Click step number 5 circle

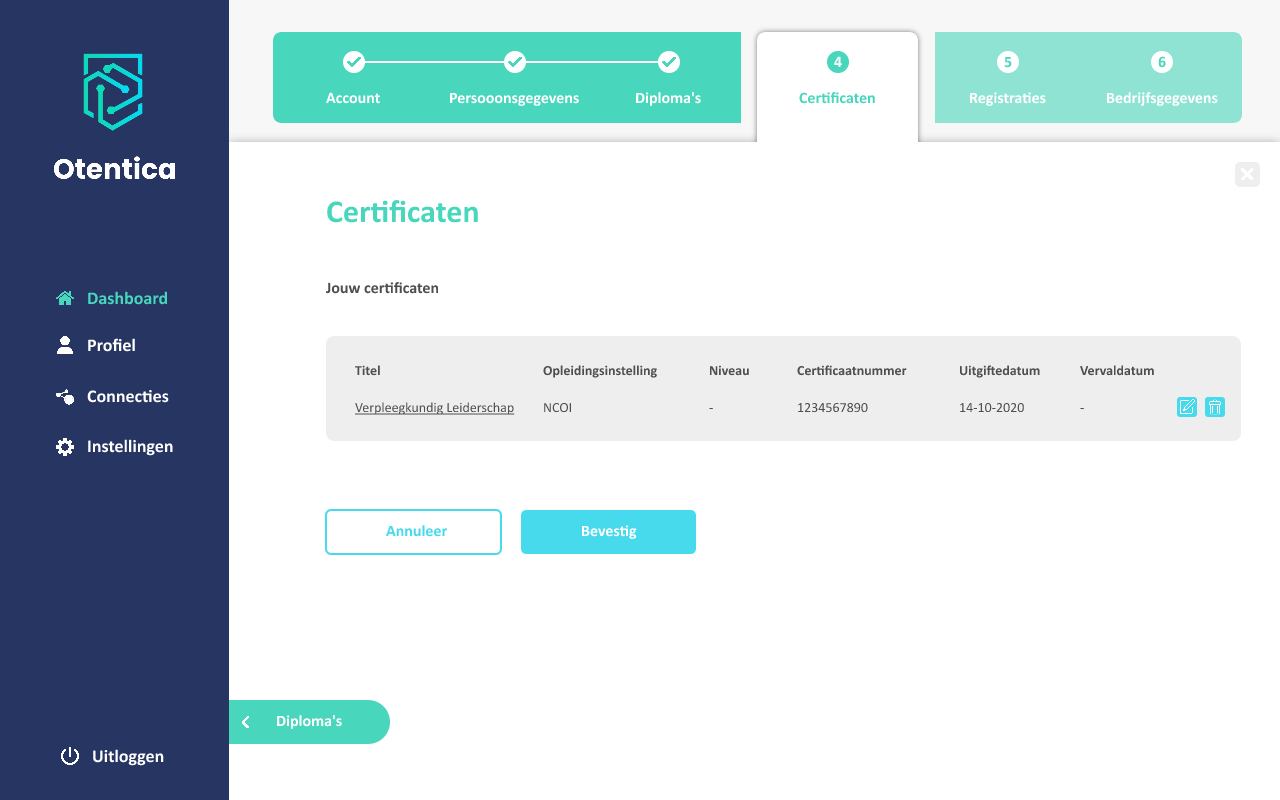1007,62
